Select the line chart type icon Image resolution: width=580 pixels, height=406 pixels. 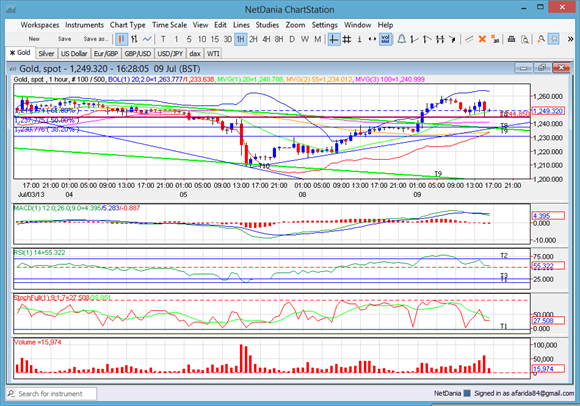[x=147, y=39]
